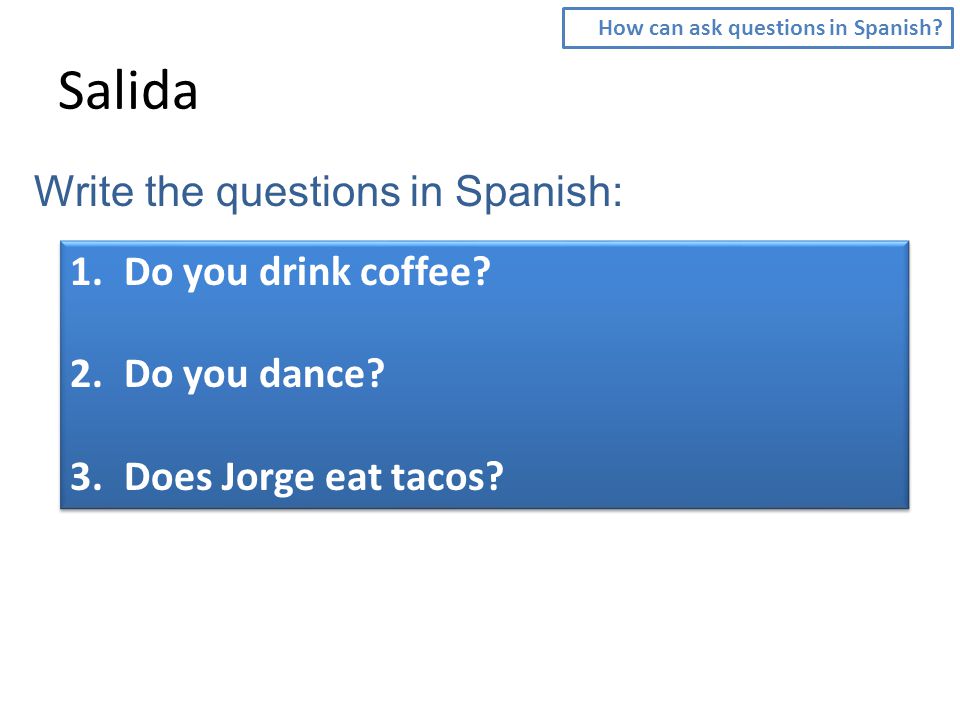Viewport: 960px width, 720px height.
Task: Click the word "How" in the top-right box
Action: pos(620,28)
